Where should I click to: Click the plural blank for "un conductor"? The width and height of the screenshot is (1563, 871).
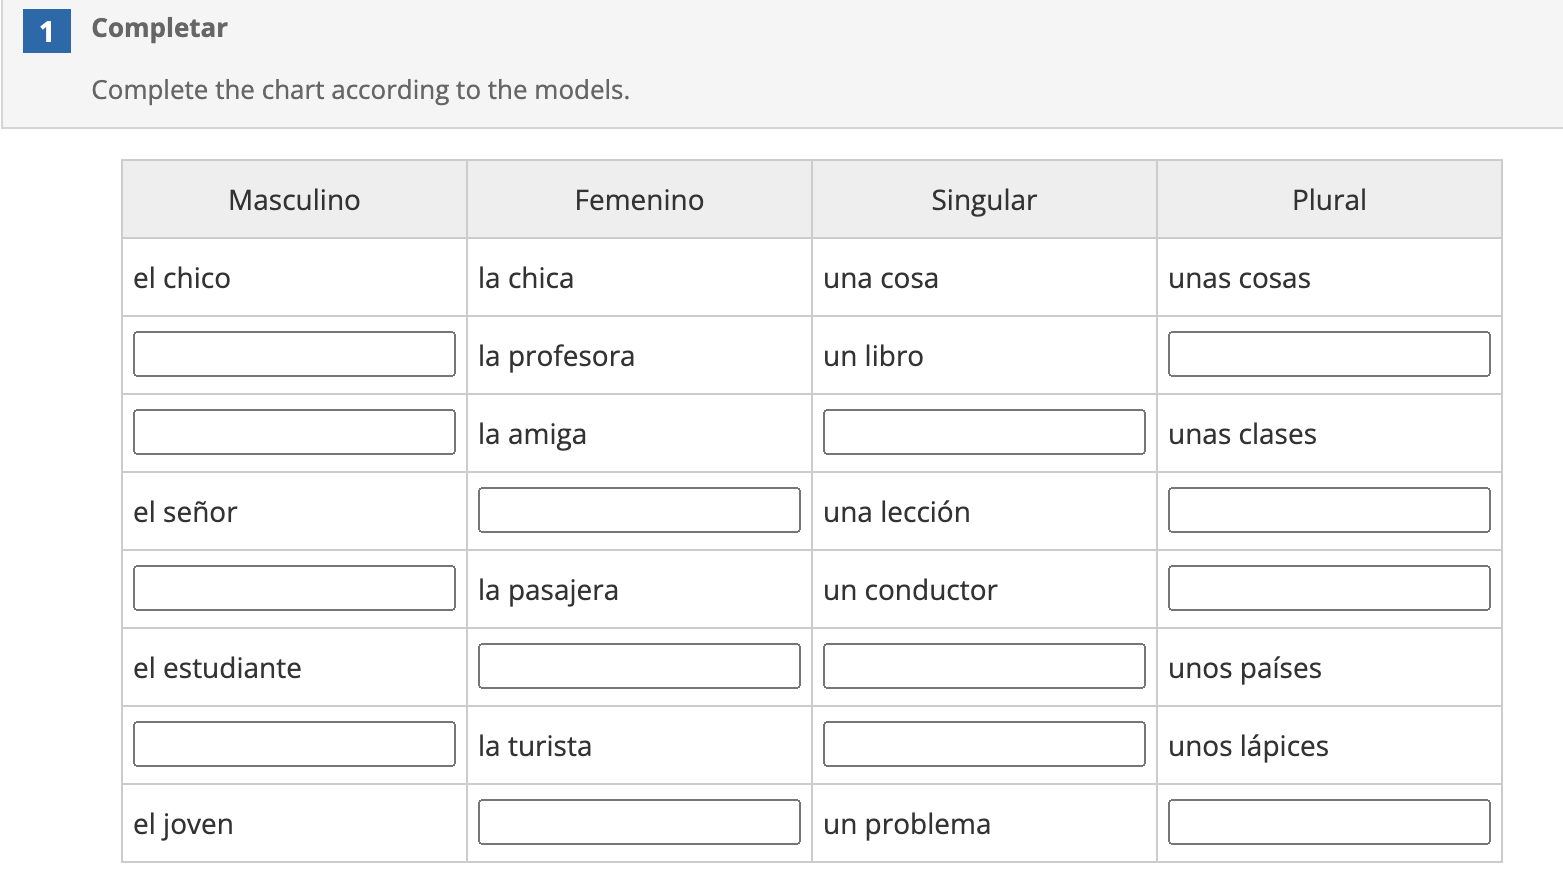[x=1328, y=588]
